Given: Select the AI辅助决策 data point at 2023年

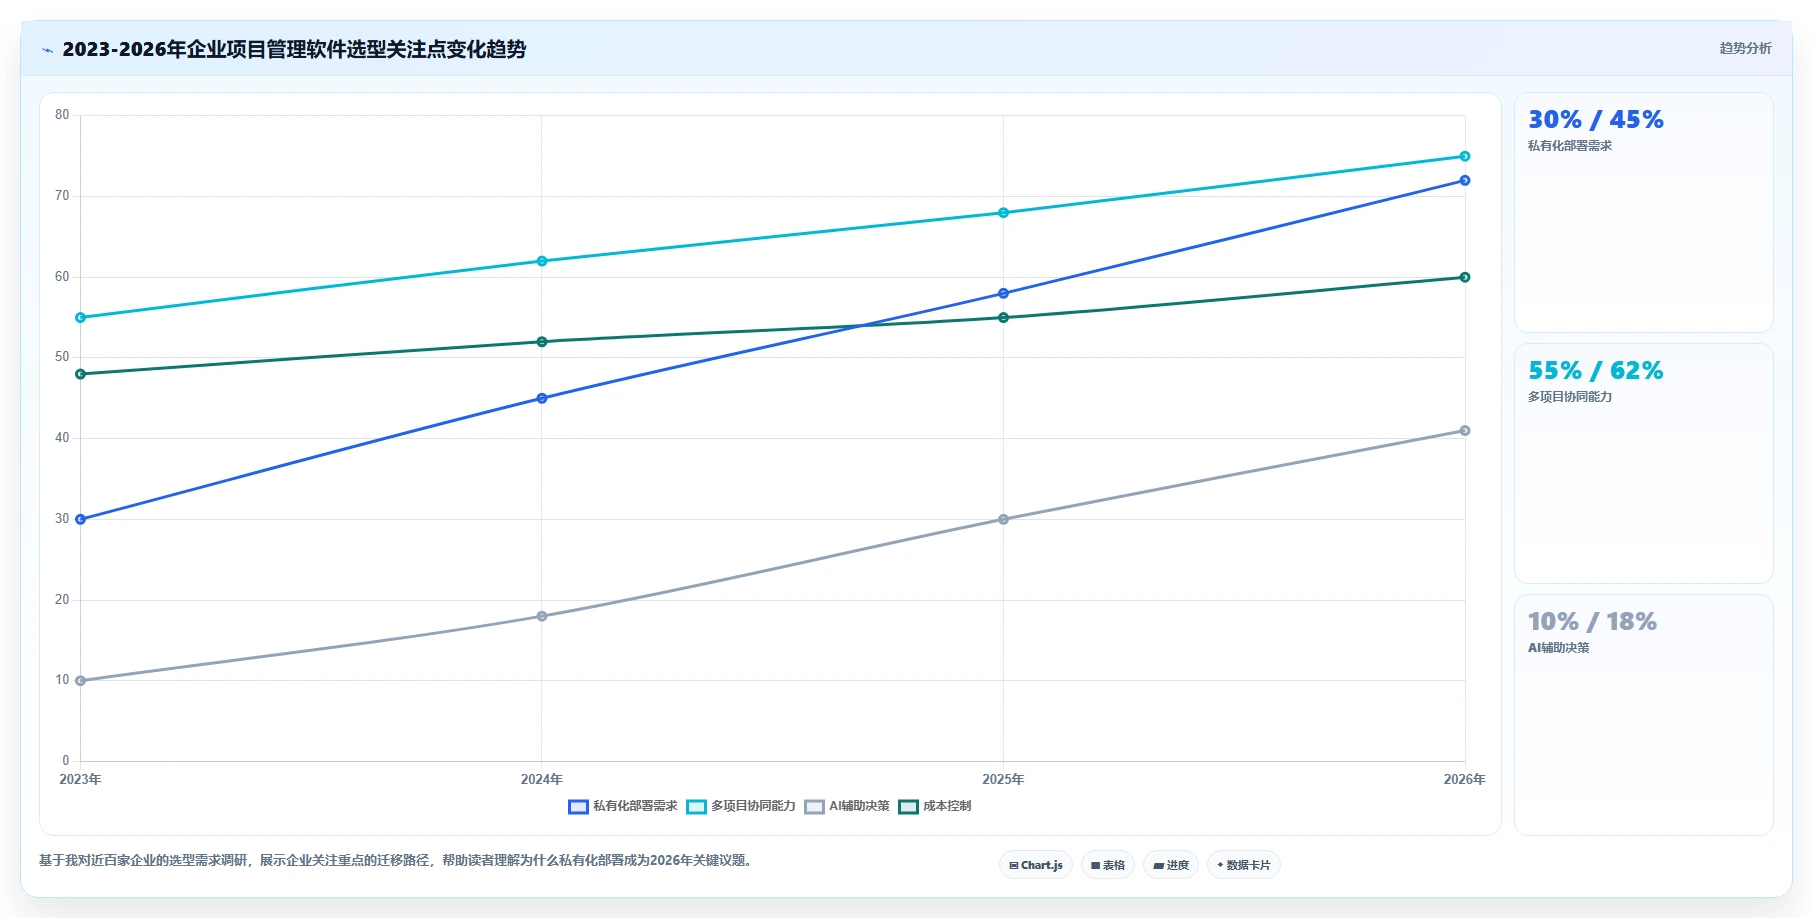Looking at the screenshot, I should (80, 680).
